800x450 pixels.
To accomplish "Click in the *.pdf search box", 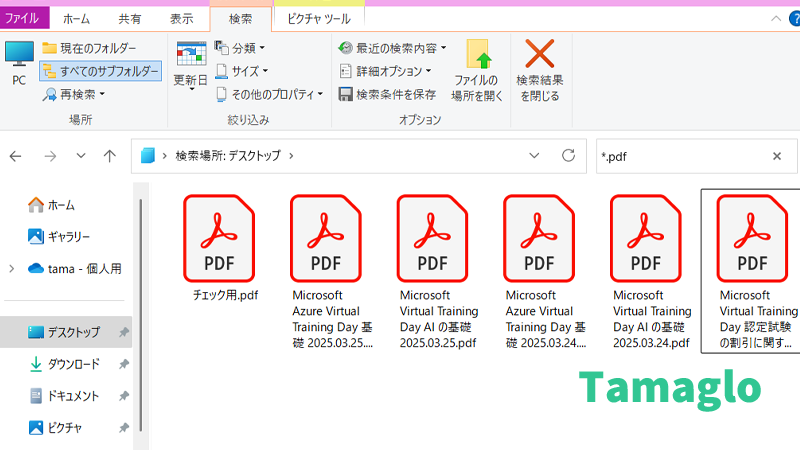I will [x=680, y=156].
